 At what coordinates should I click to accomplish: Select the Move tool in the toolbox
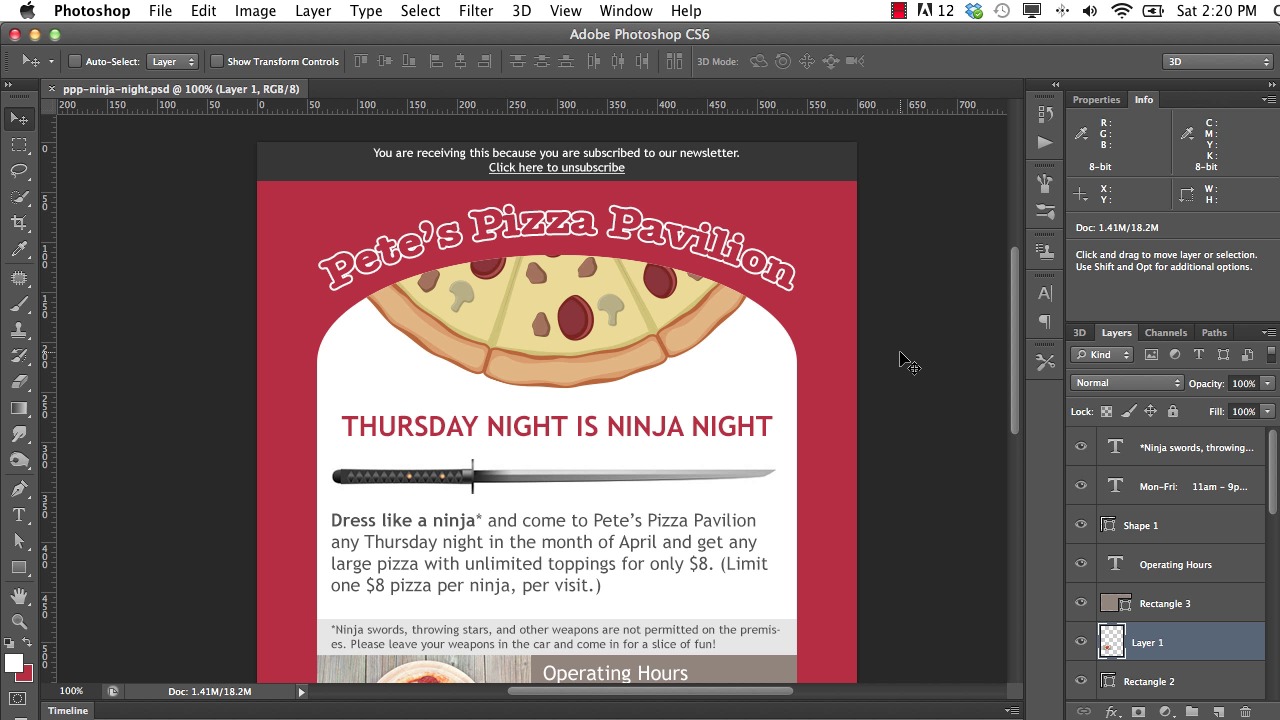(19, 119)
